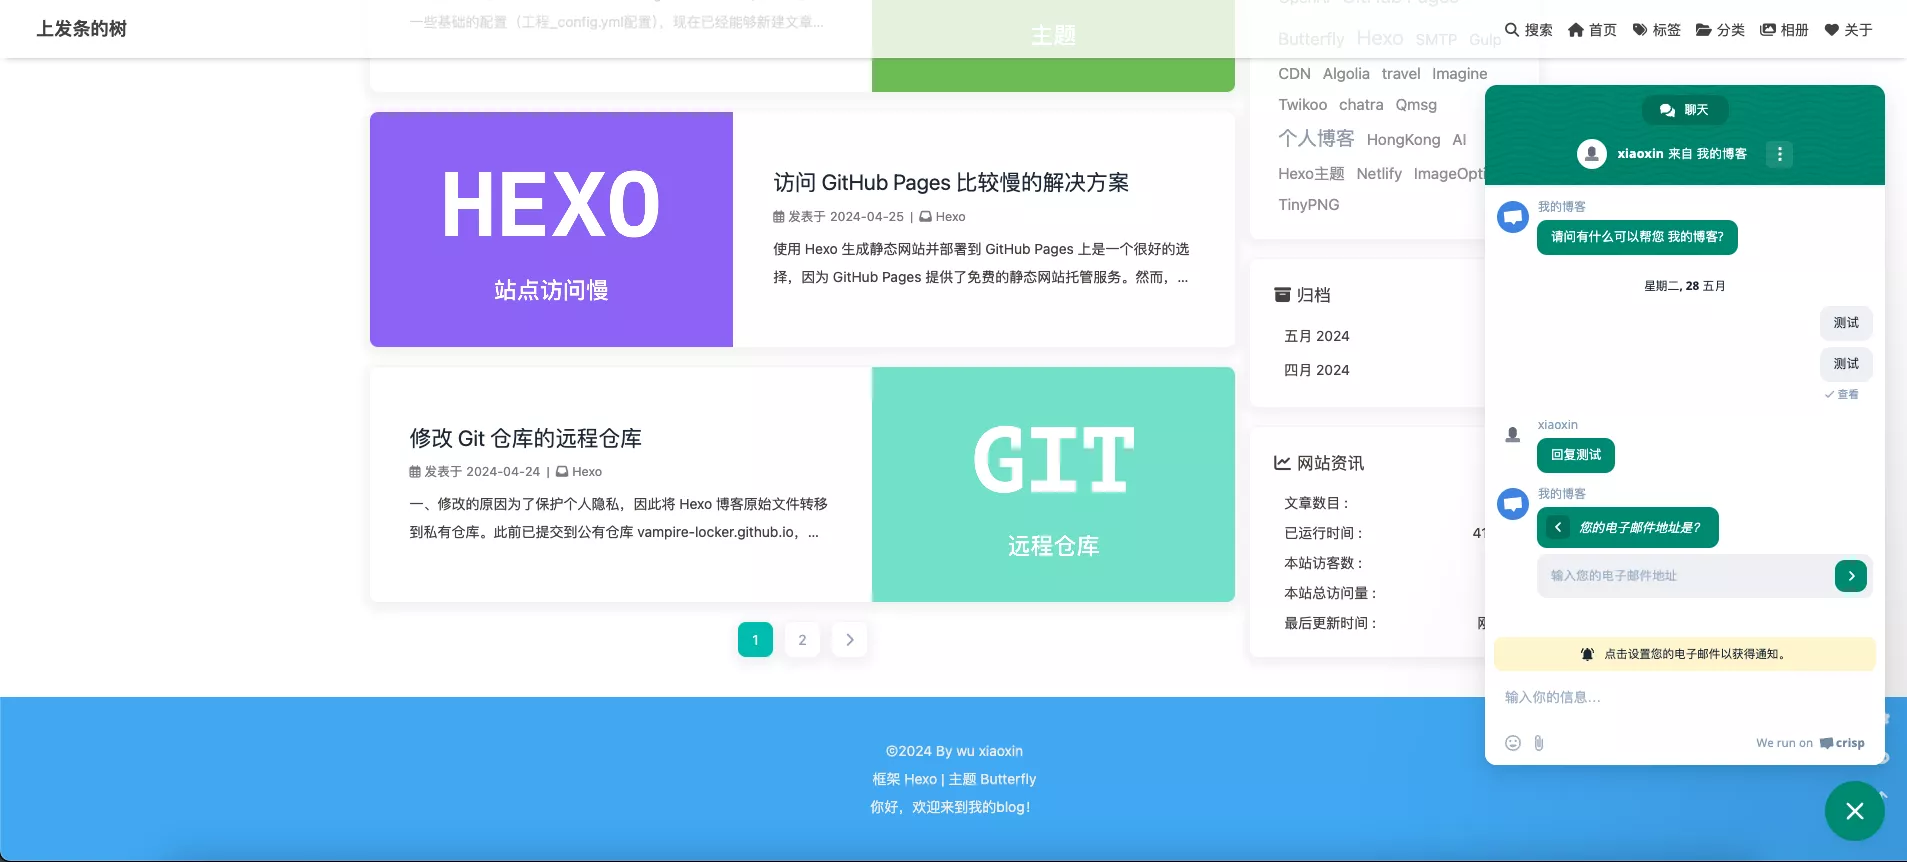The height and width of the screenshot is (862, 1907).
Task: Open the 相册 album menu item
Action: pos(1784,30)
